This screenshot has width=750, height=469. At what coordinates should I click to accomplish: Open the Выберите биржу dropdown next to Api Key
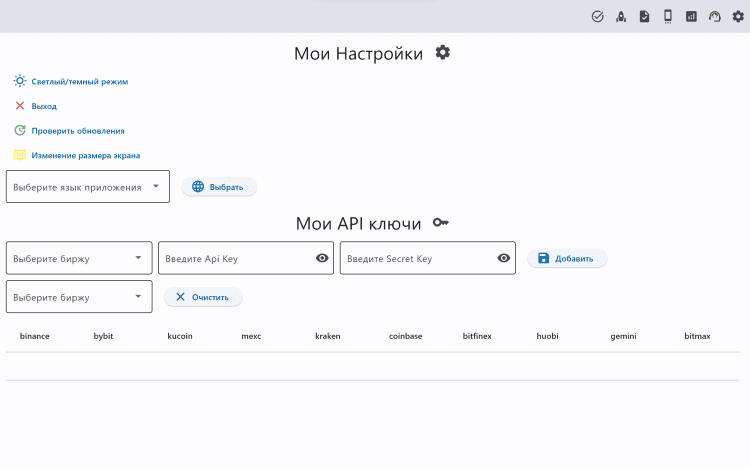[79, 258]
